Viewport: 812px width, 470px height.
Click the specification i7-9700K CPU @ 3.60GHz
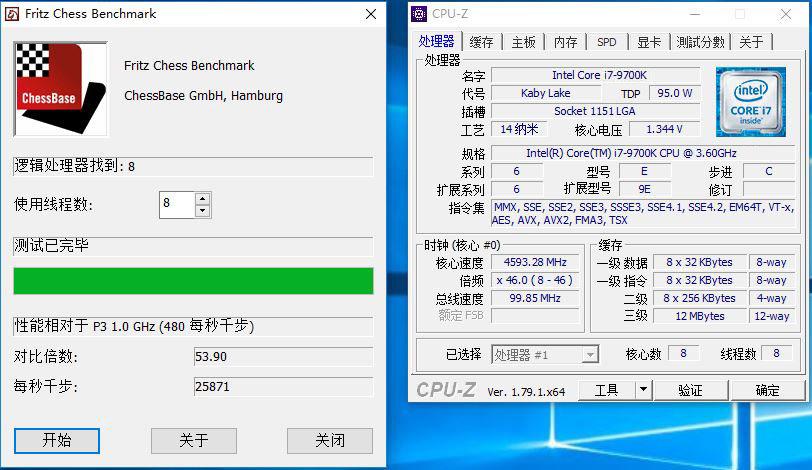click(x=643, y=153)
